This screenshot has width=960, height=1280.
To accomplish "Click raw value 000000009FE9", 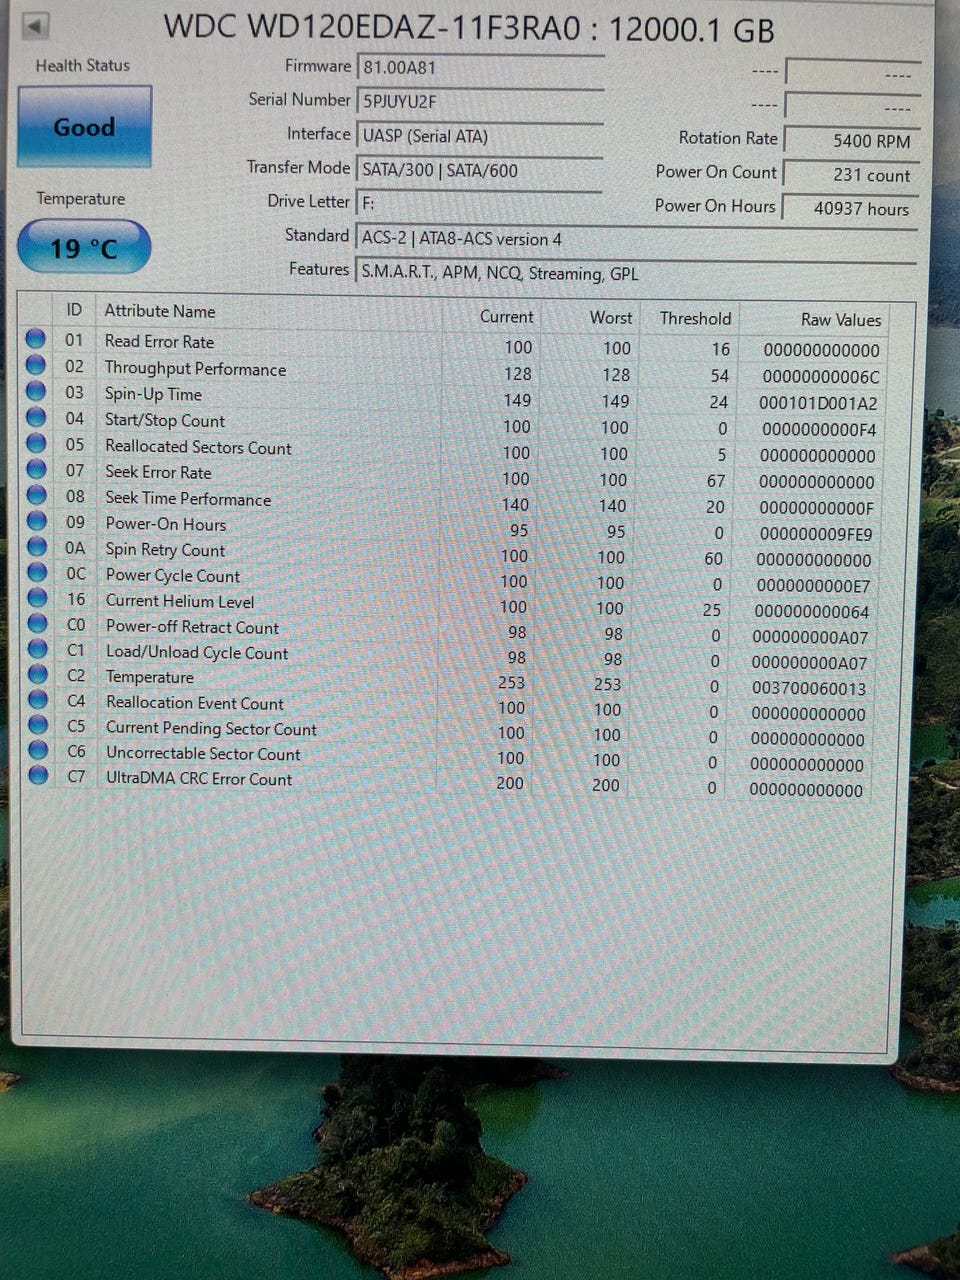I will coord(815,534).
